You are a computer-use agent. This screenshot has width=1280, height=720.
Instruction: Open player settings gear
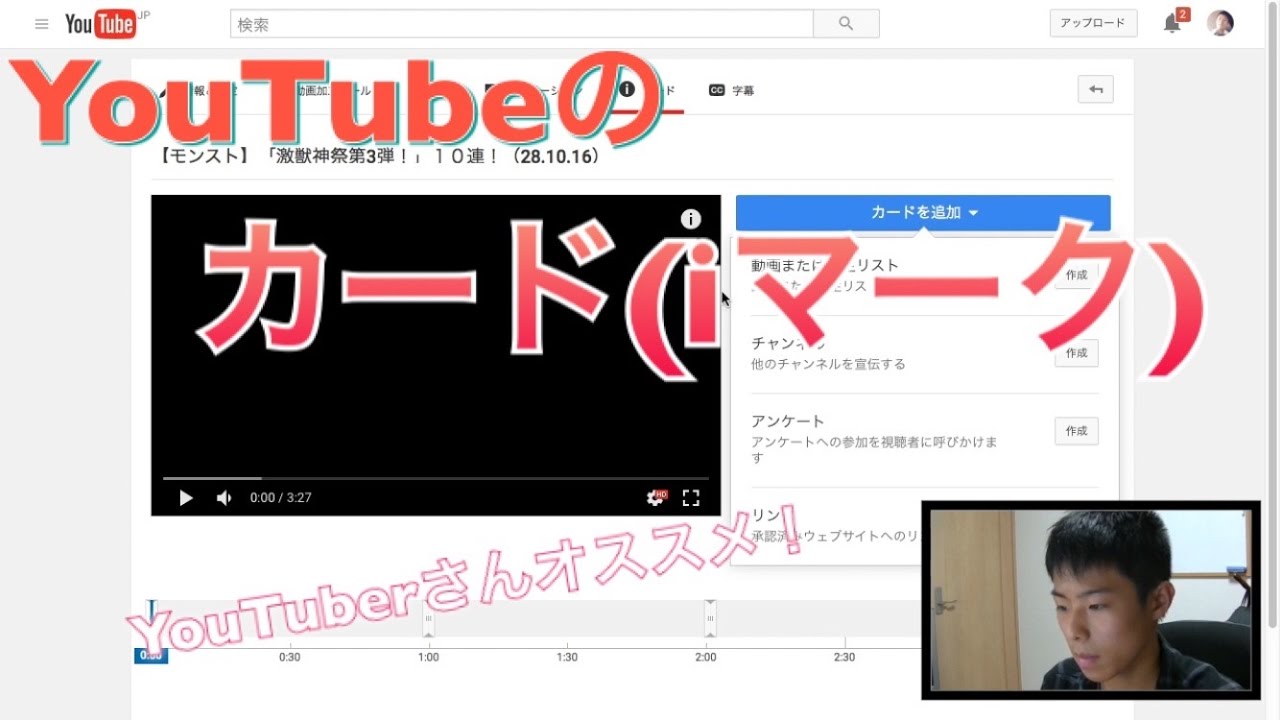(656, 497)
